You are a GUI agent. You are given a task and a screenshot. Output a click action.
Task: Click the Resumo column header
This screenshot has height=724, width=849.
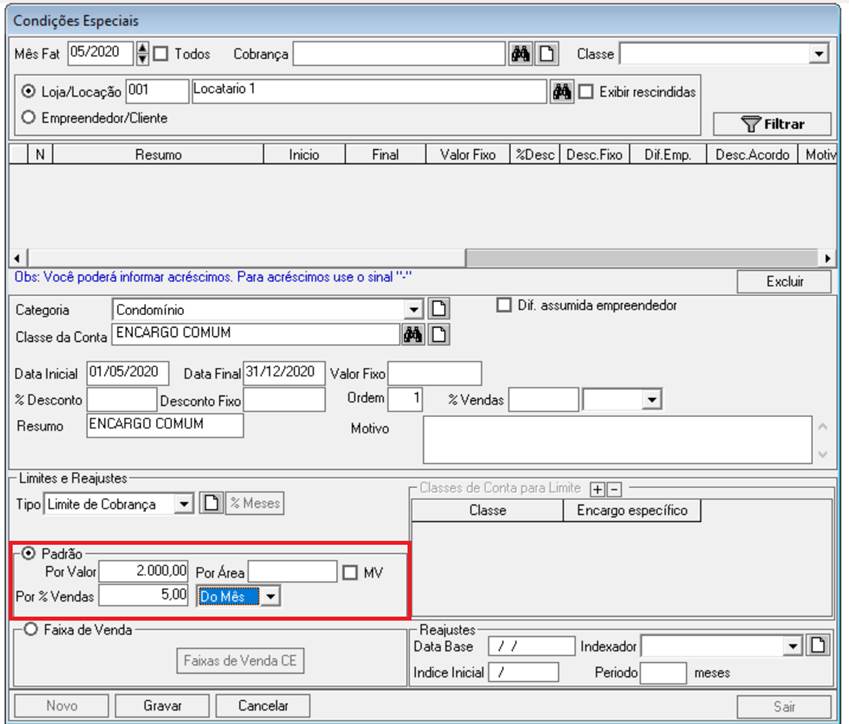point(158,155)
